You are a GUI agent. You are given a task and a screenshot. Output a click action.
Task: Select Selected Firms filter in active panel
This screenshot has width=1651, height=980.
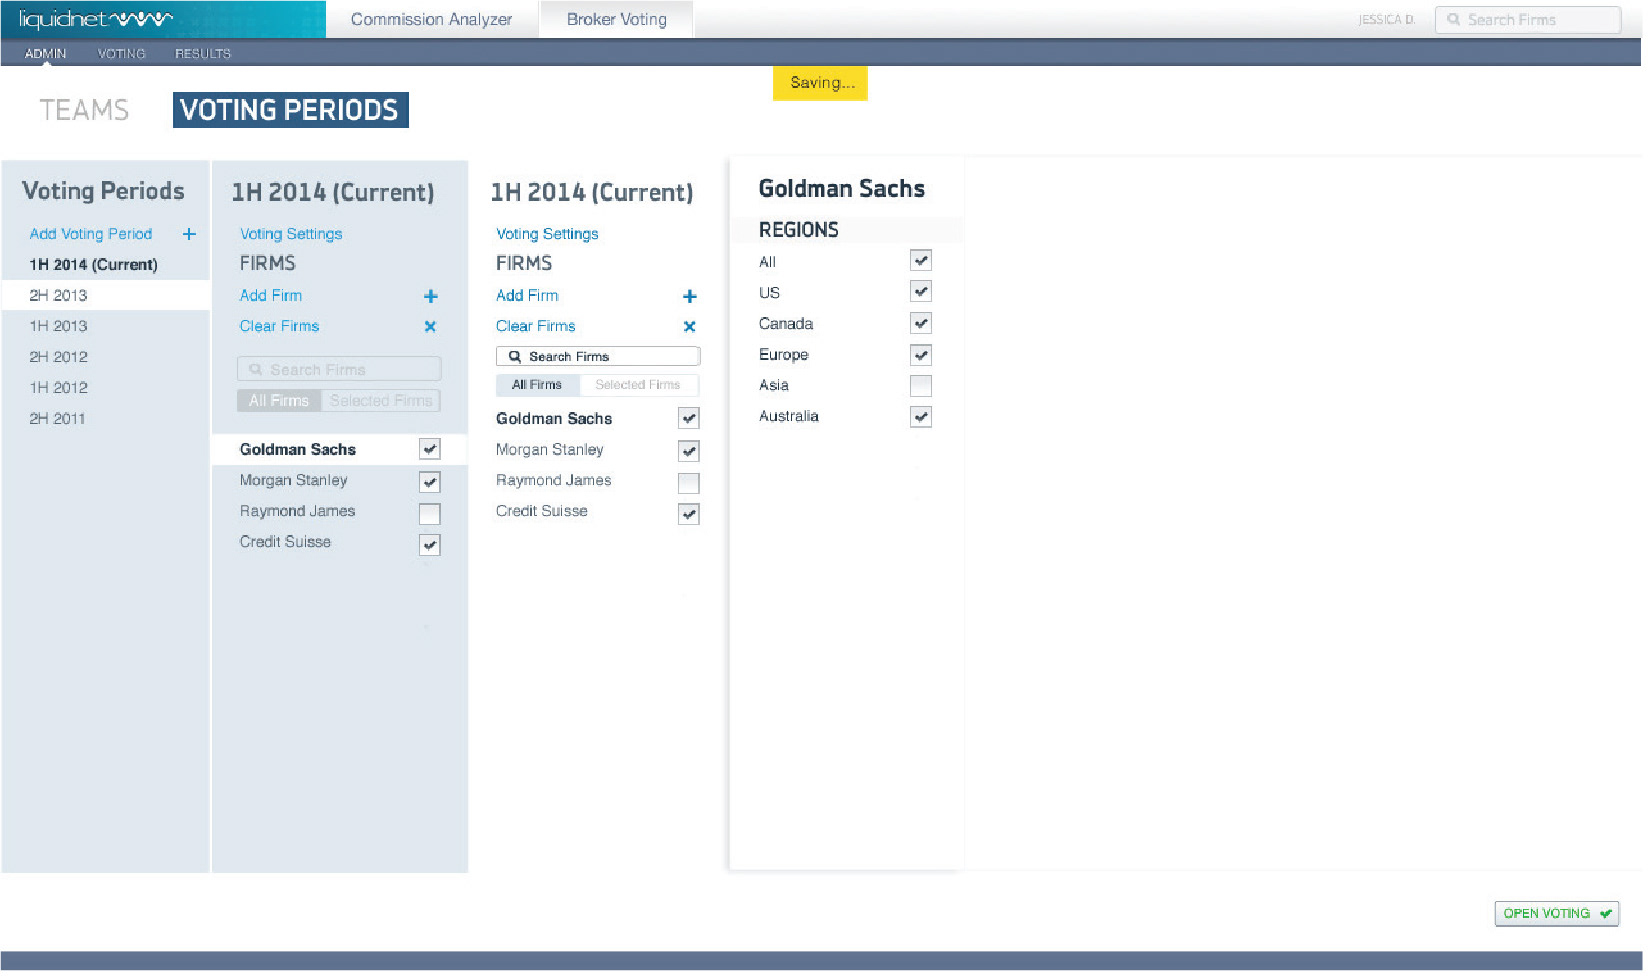coord(641,387)
